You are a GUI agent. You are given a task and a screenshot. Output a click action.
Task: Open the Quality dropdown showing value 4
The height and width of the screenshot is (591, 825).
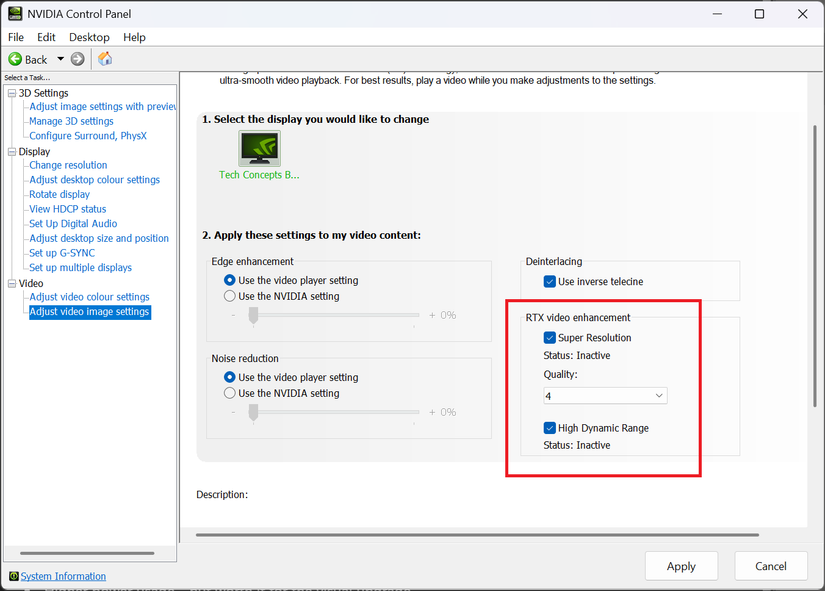604,395
